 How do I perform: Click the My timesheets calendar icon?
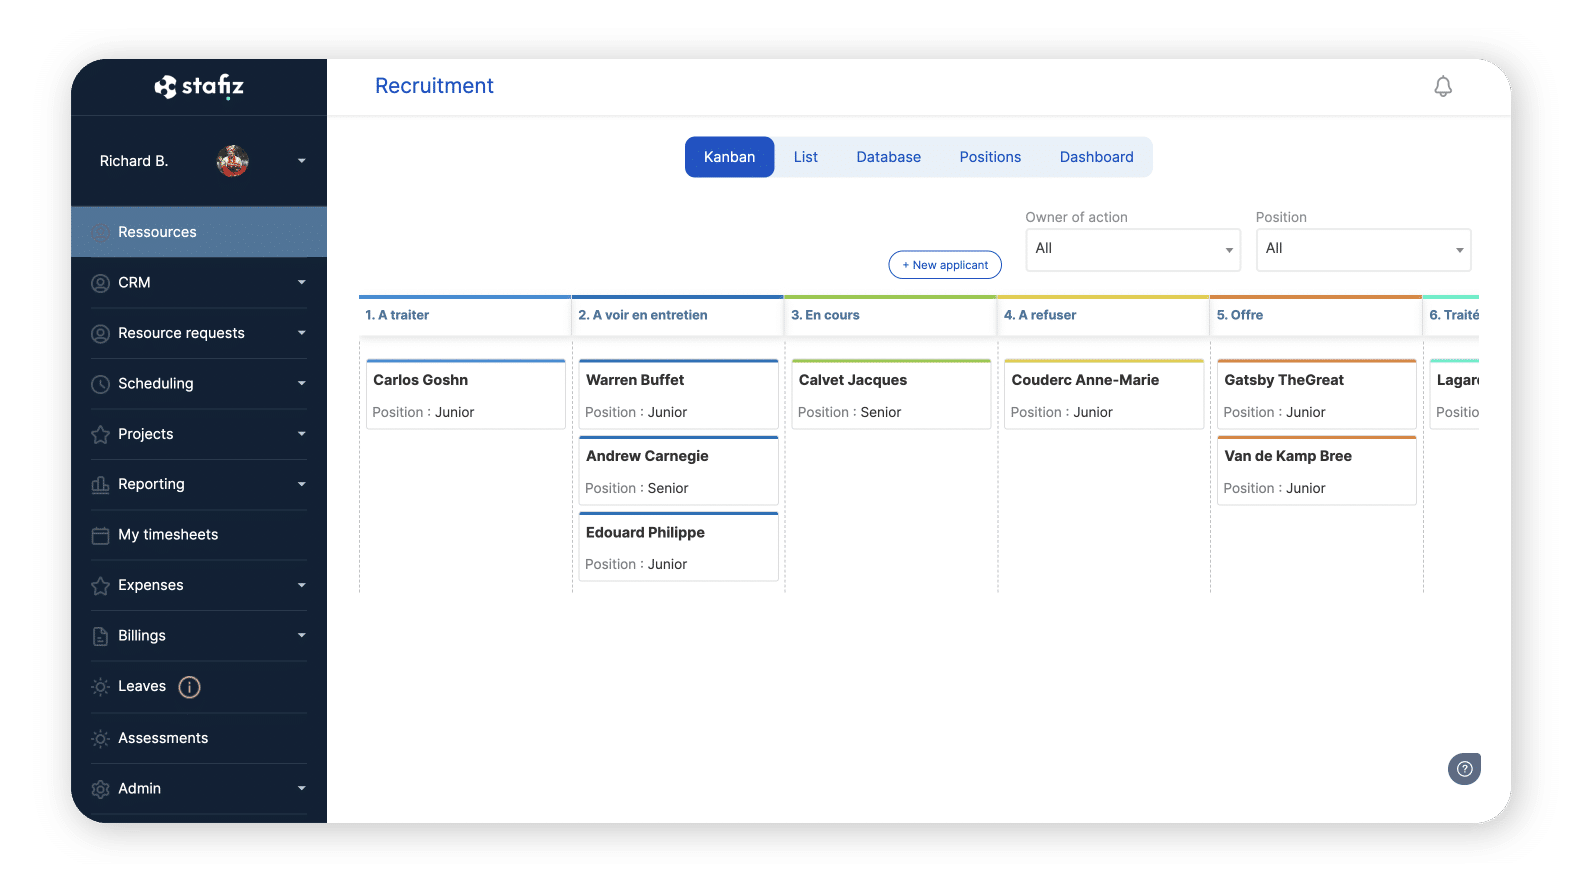coord(100,535)
